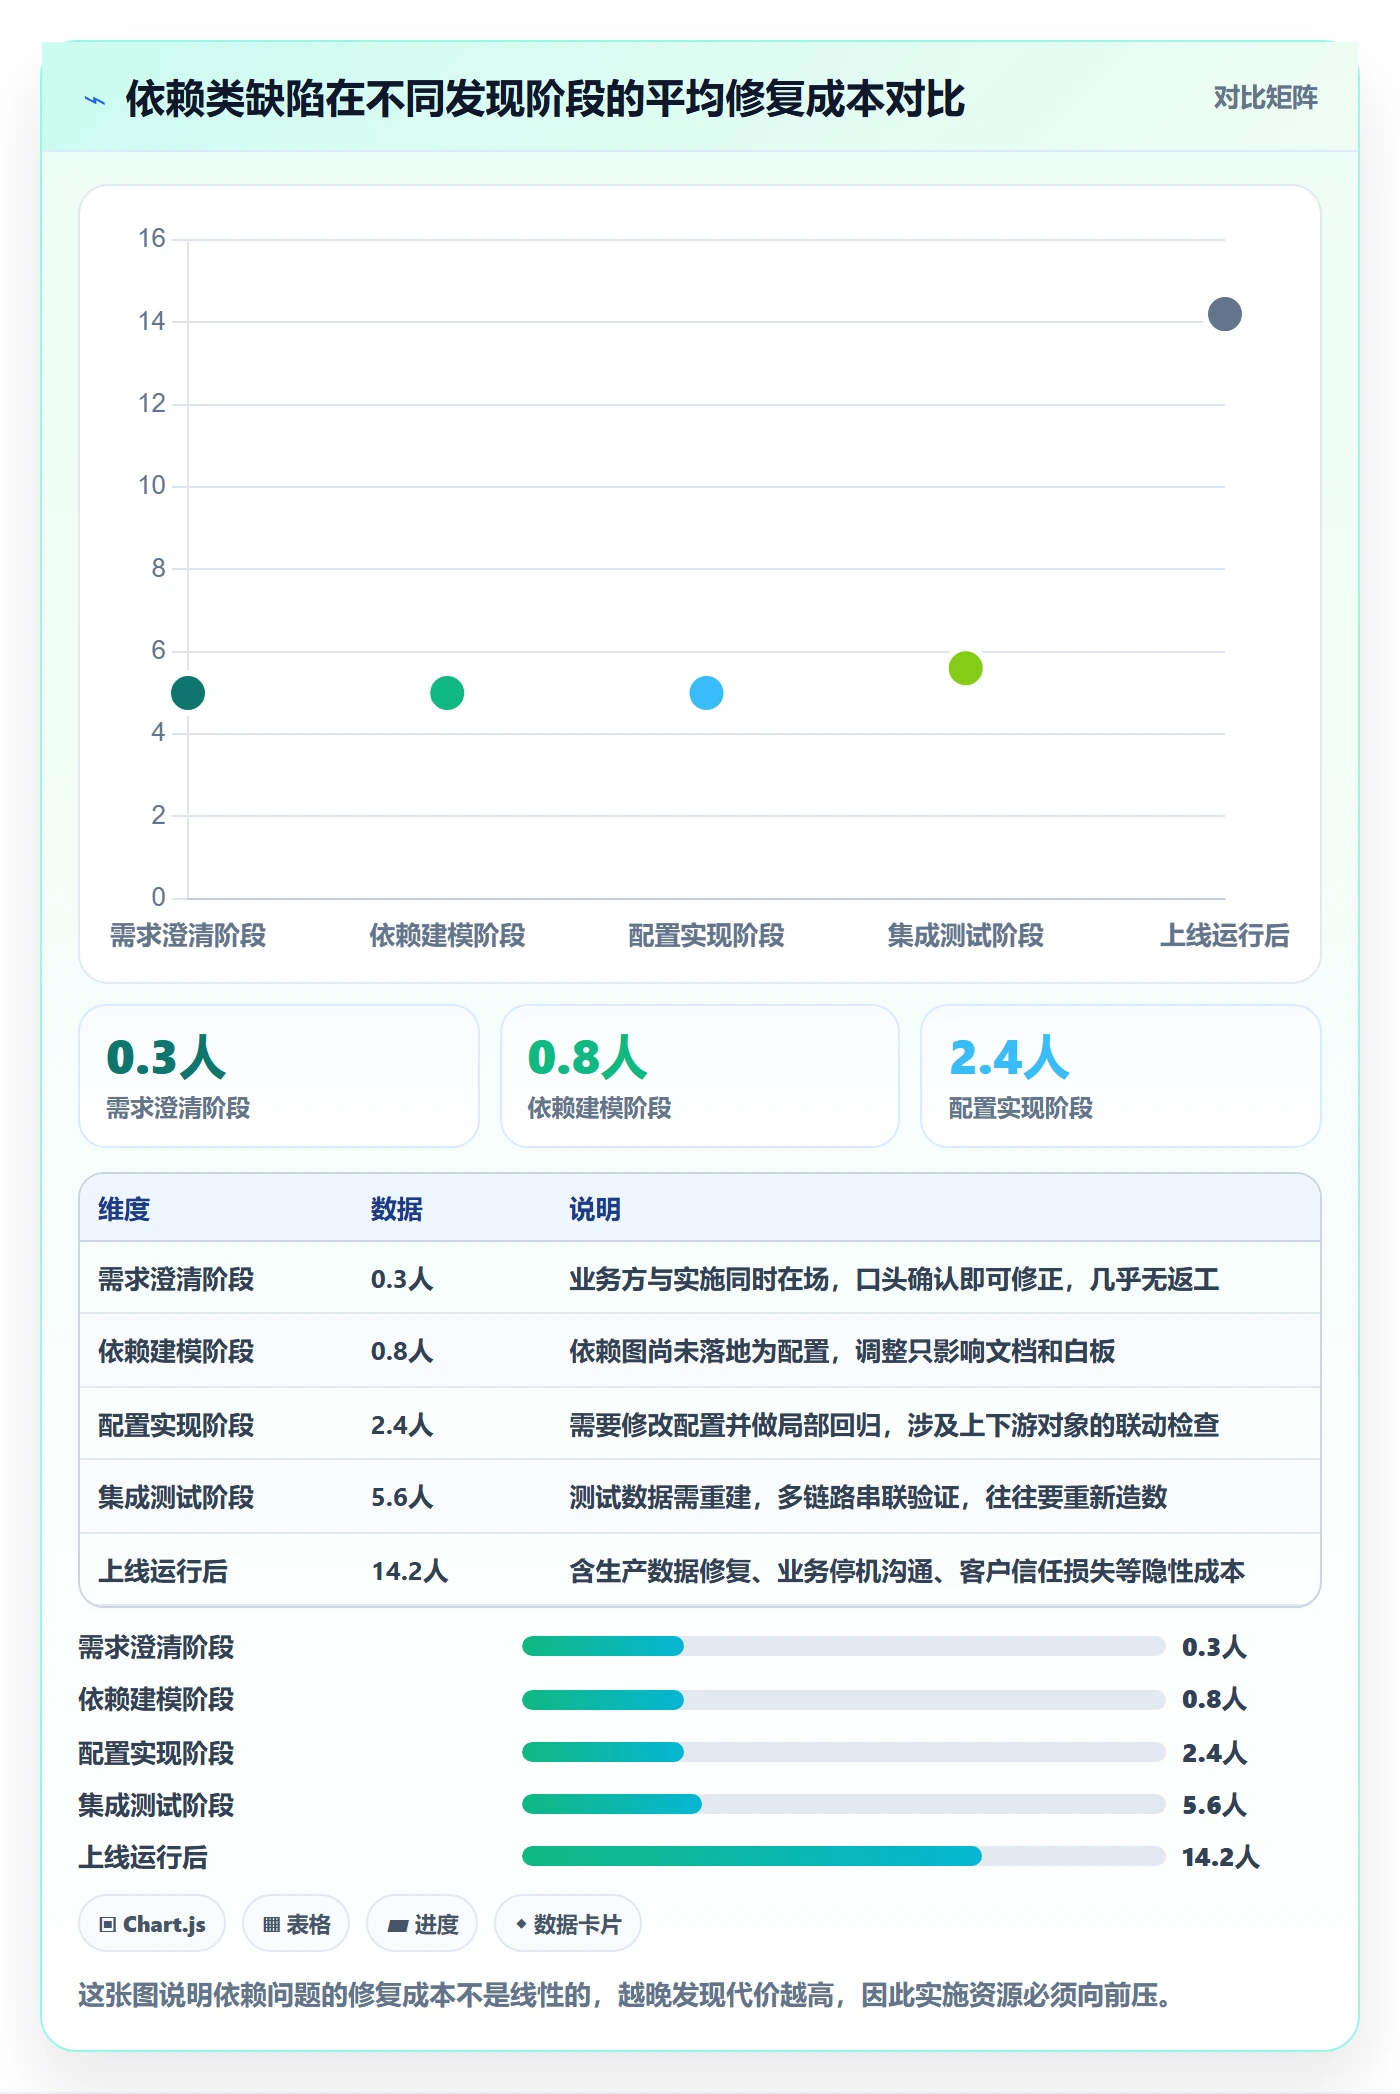Click the lightning icon beside the title

[x=95, y=100]
